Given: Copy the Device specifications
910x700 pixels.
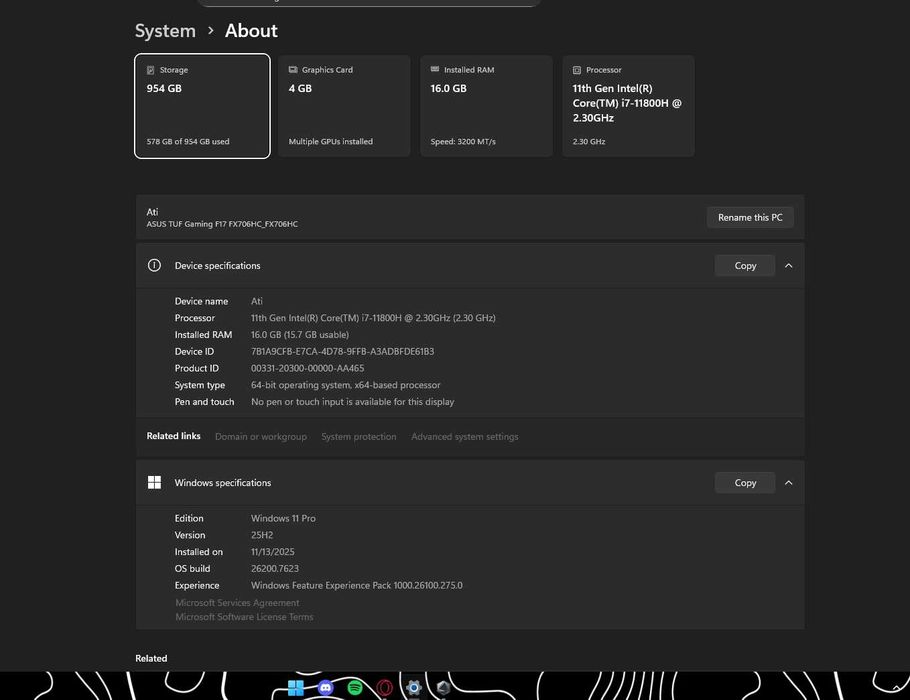Looking at the screenshot, I should [x=745, y=265].
